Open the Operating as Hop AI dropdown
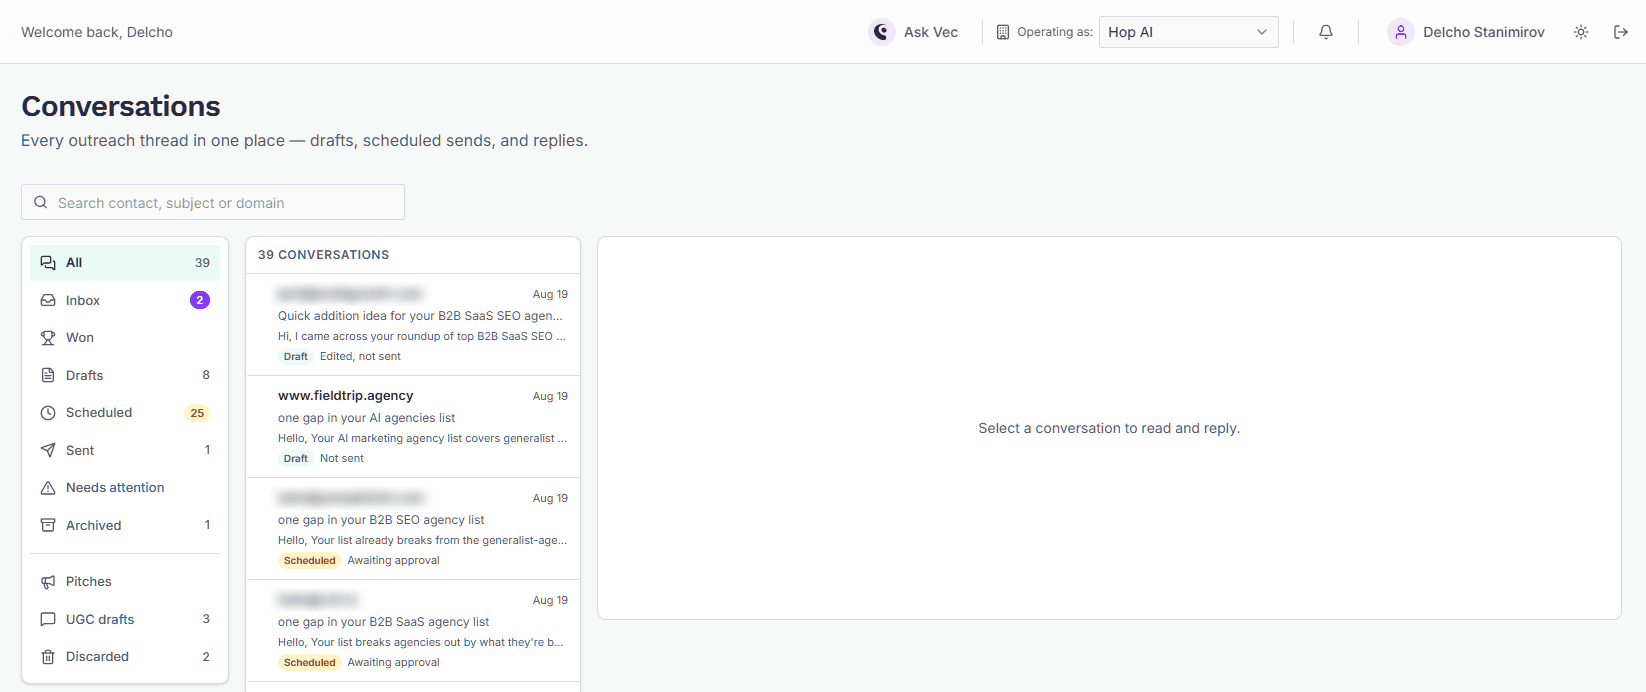This screenshot has width=1646, height=692. click(x=1188, y=32)
